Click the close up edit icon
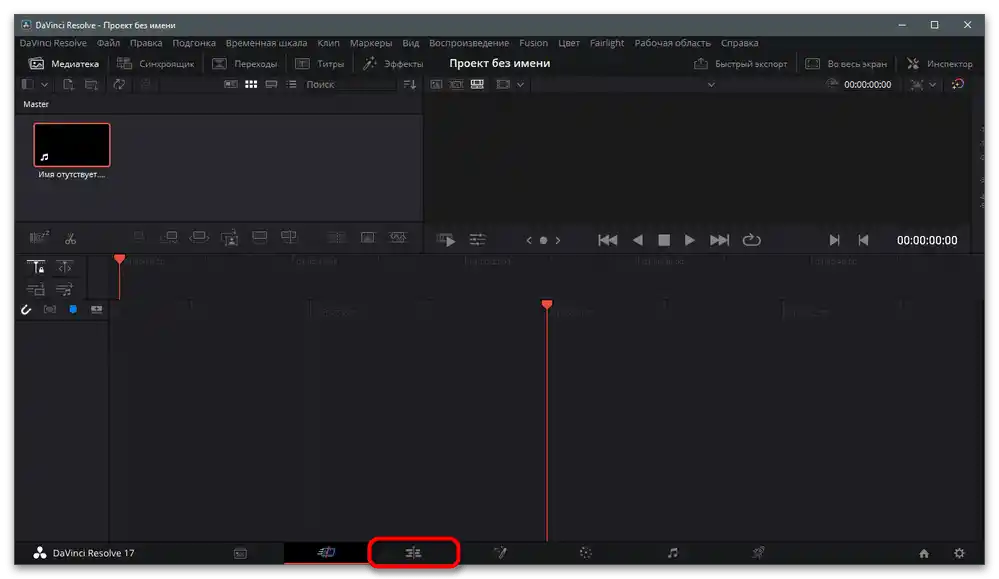This screenshot has width=999, height=579. point(229,237)
